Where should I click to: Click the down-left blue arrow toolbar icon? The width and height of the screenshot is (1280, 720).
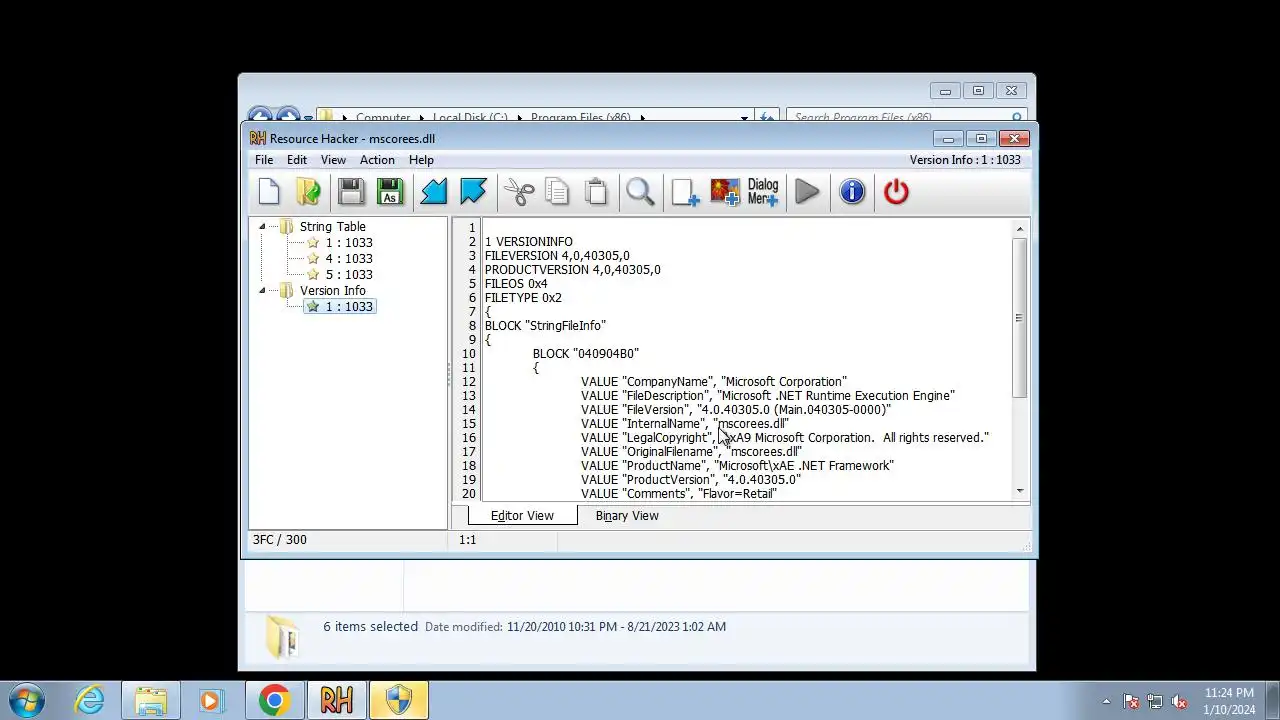(433, 192)
